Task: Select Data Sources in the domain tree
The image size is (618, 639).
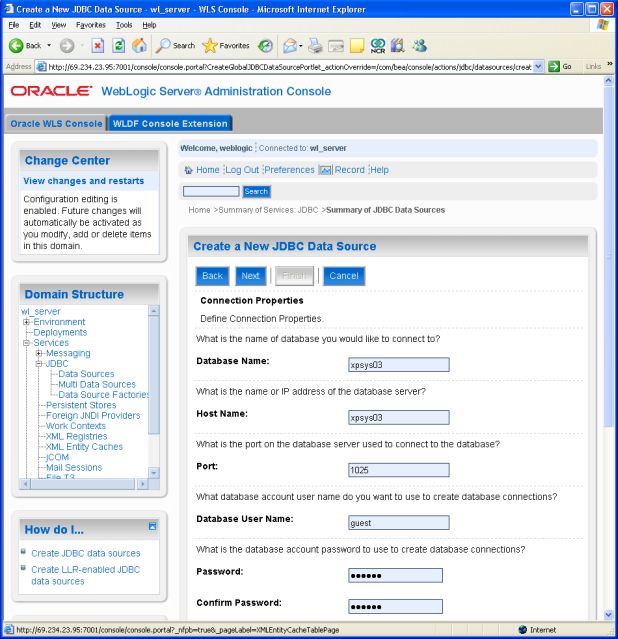Action: [86, 374]
